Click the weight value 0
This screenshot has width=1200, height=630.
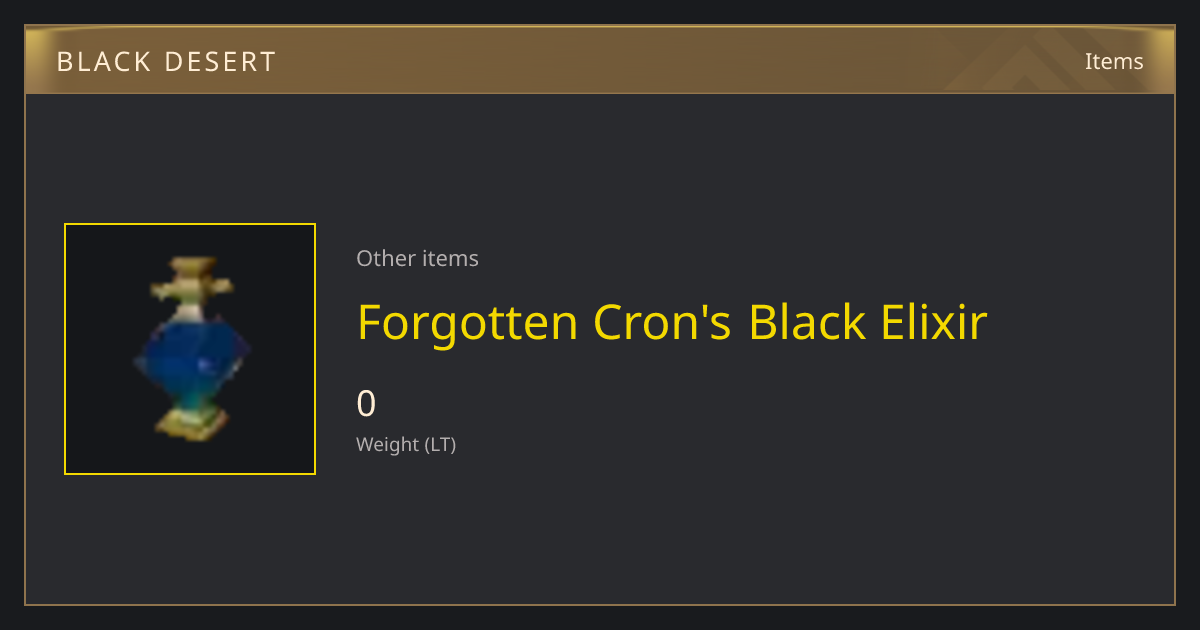coord(366,404)
